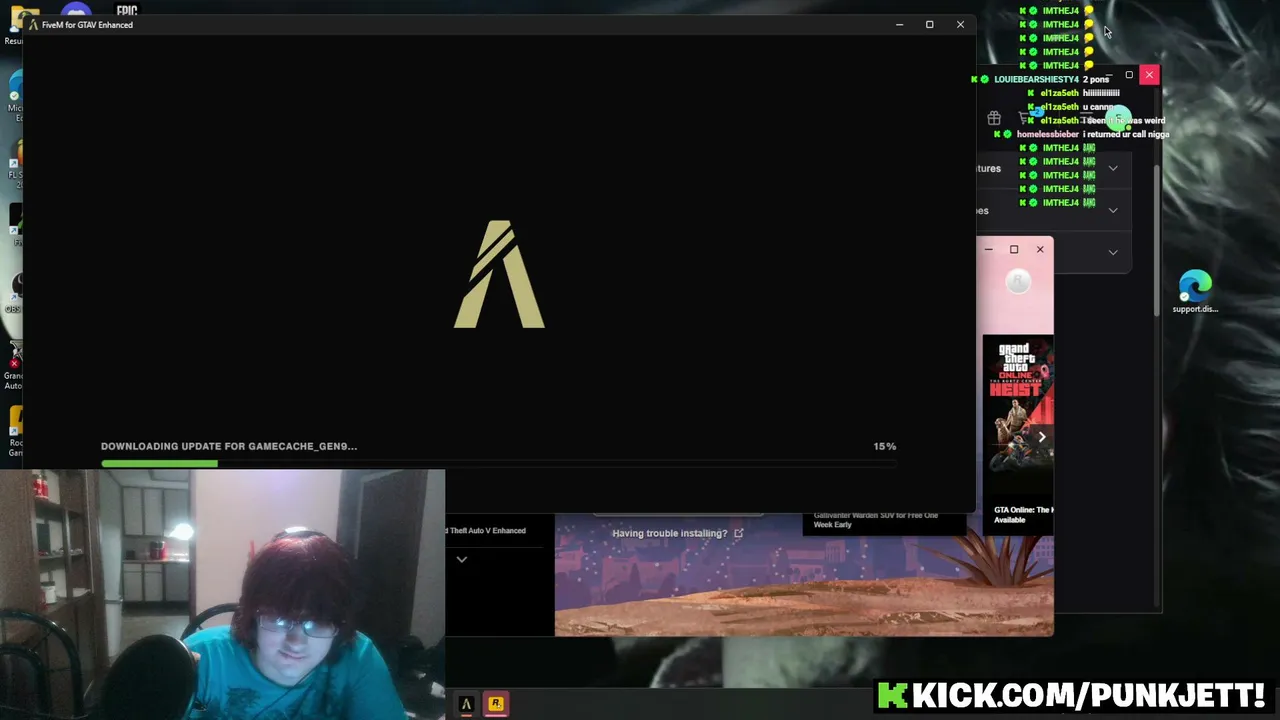The width and height of the screenshot is (1280, 720).
Task: Open the shopping cart in the background window
Action: [x=1023, y=118]
